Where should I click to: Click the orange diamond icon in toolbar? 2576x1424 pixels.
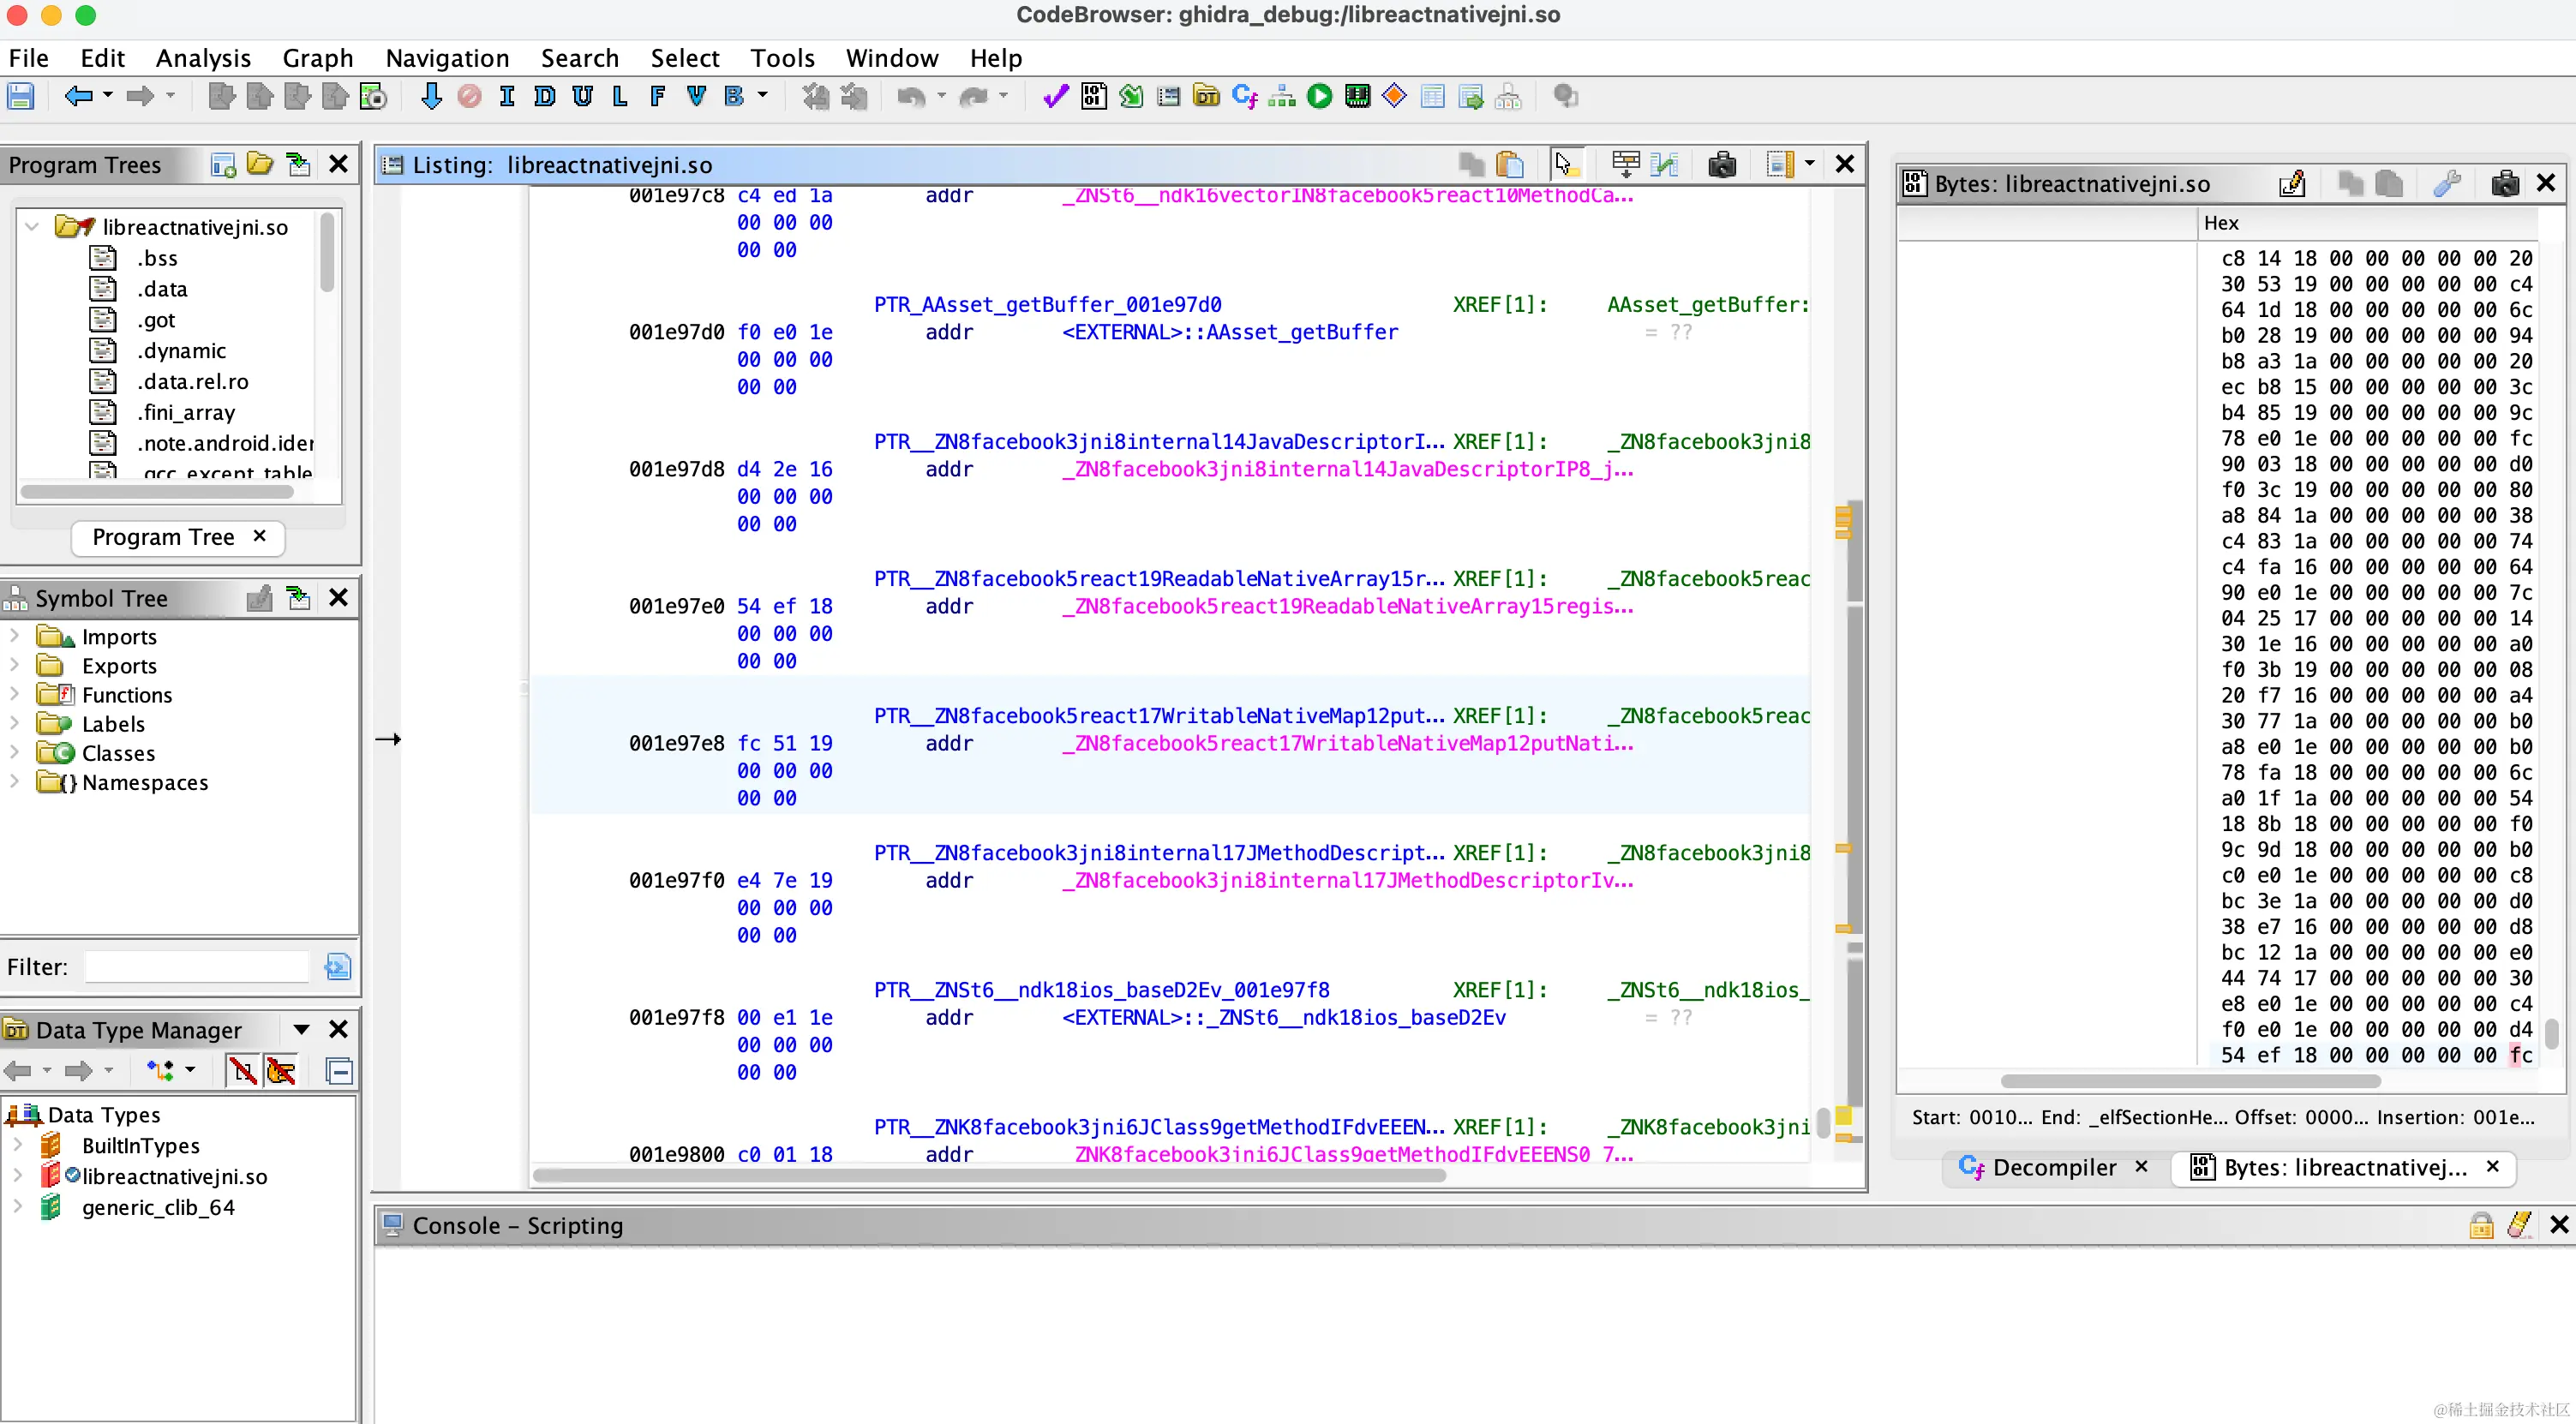click(x=1394, y=97)
